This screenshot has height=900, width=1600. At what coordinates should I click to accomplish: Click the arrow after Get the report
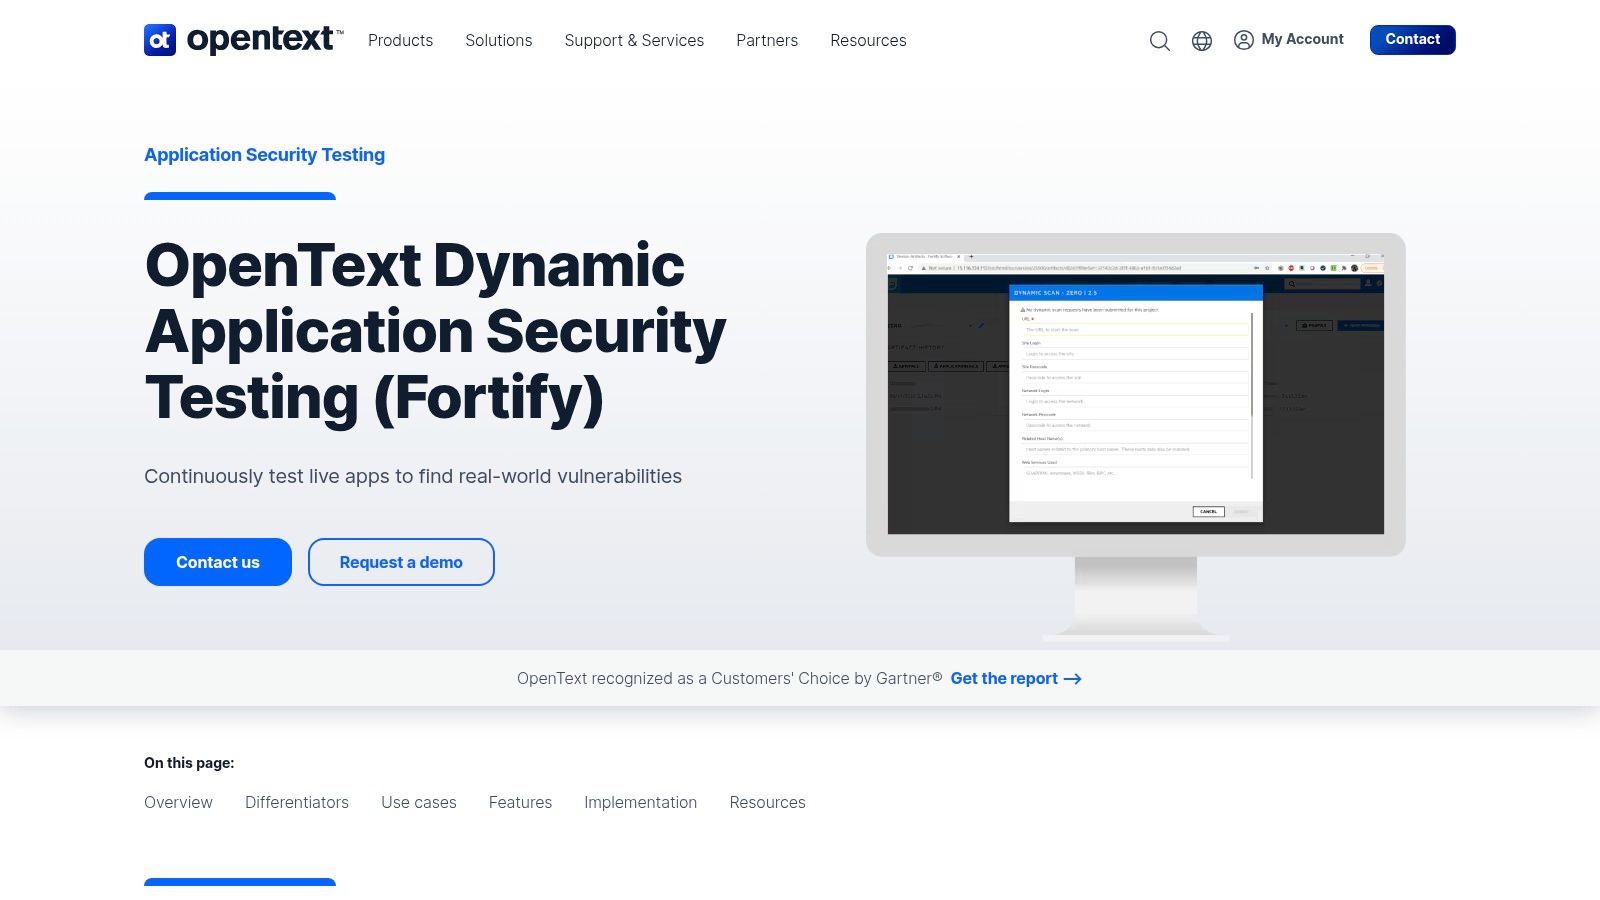tap(1072, 679)
